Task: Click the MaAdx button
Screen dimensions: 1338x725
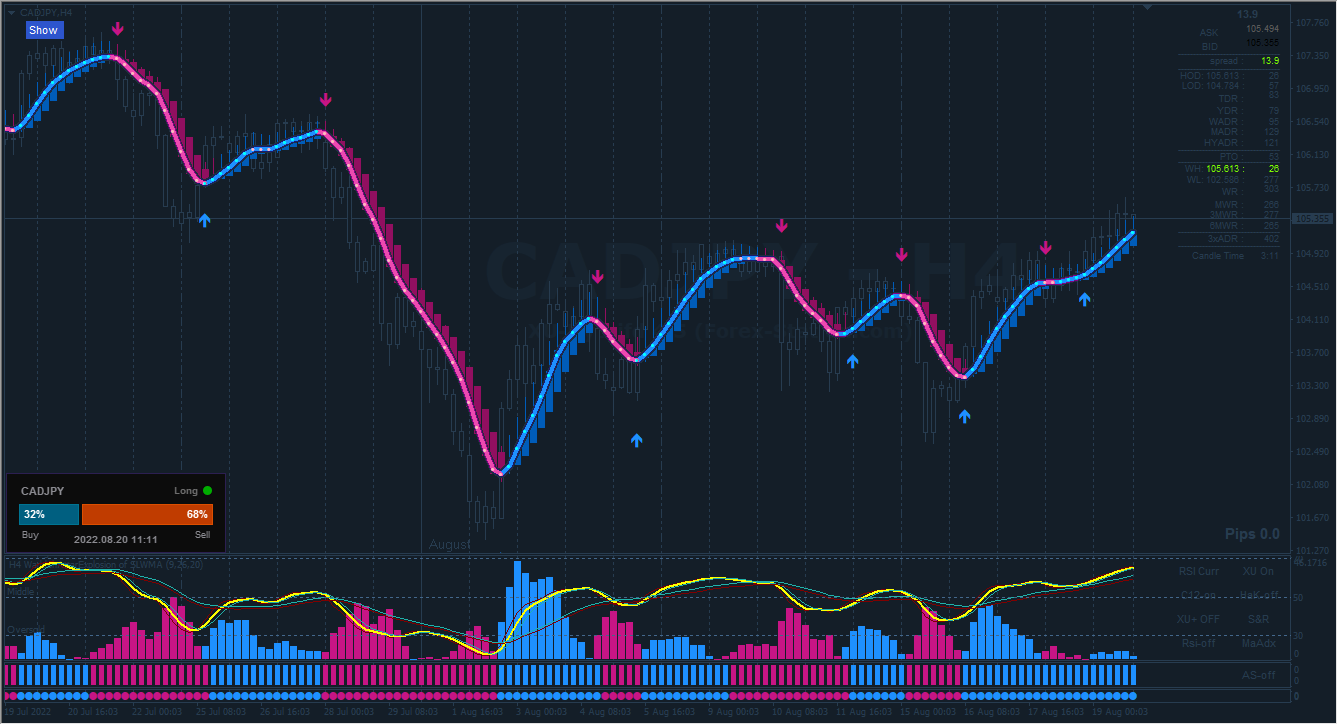Action: pos(1258,643)
